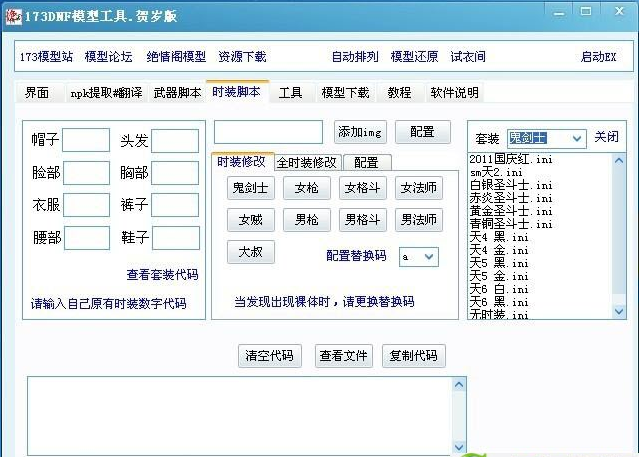The width and height of the screenshot is (639, 457).
Task: Click the 添加img button
Action: [359, 132]
